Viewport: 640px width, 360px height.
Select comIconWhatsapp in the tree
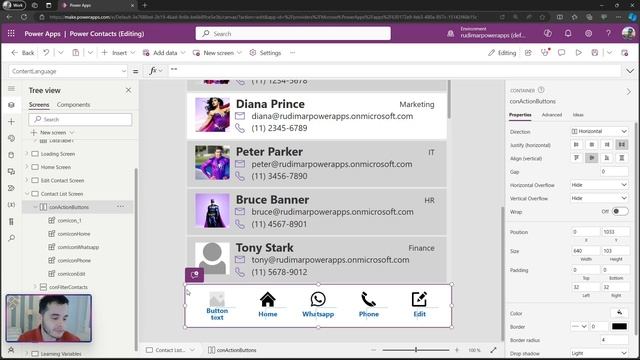pyautogui.click(x=78, y=247)
